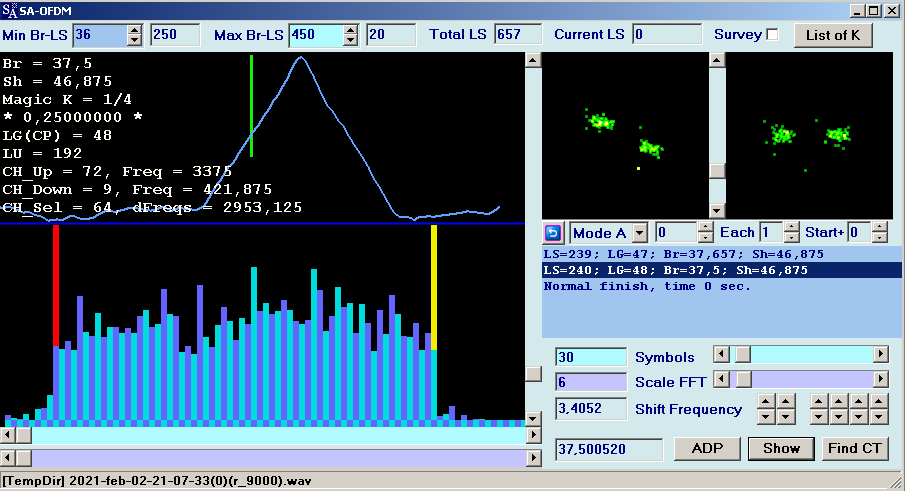Decrease the Start+ value
The width and height of the screenshot is (905, 491).
(879, 238)
